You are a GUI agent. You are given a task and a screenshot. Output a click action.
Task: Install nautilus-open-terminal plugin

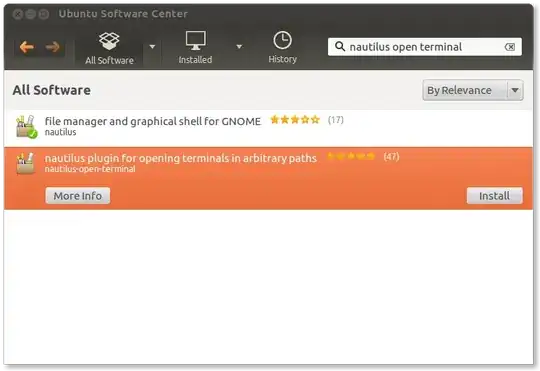[x=495, y=196]
